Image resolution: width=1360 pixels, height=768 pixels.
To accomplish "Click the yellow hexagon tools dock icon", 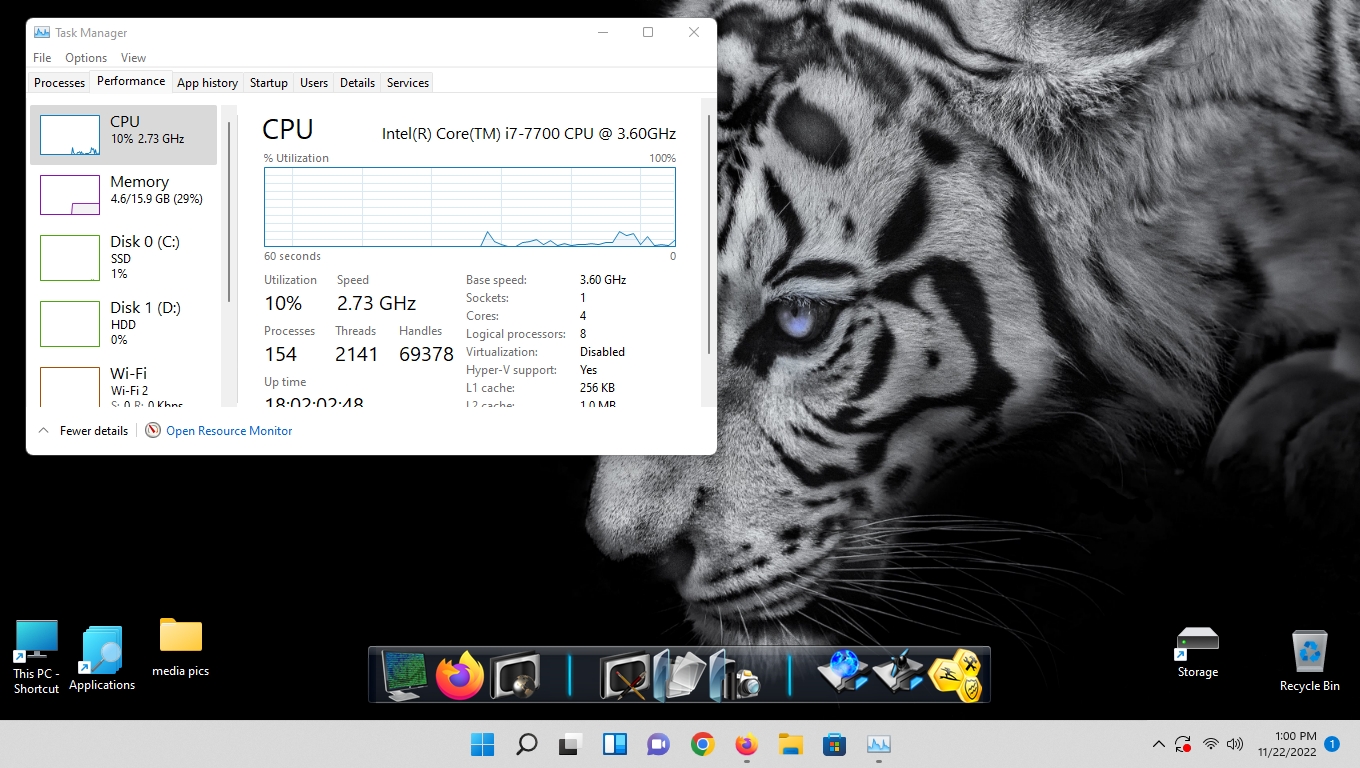I will (955, 676).
